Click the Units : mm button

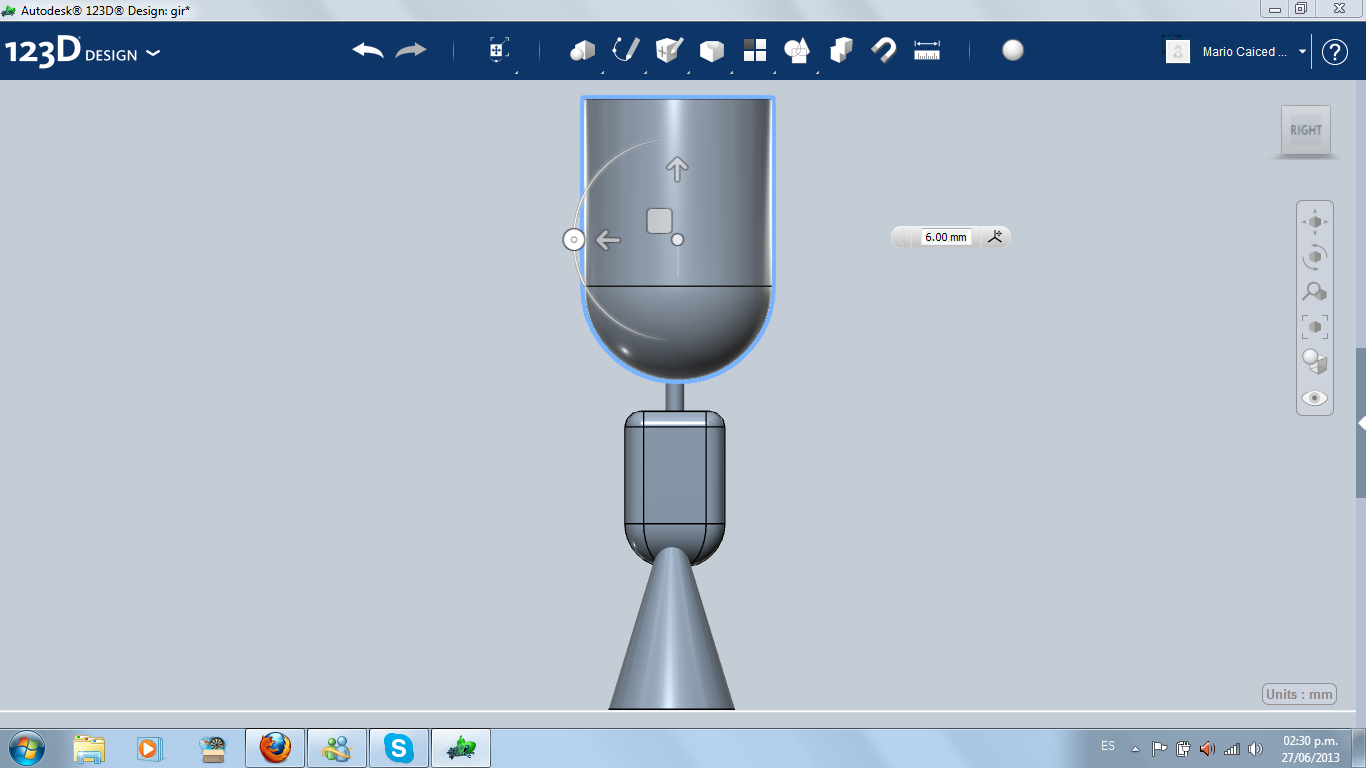click(x=1300, y=695)
